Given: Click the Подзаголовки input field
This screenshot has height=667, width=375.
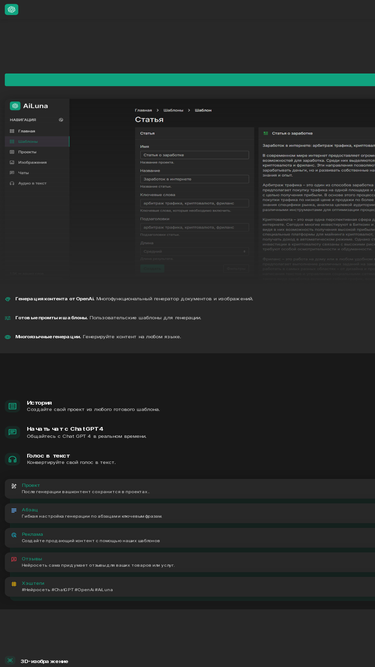Looking at the screenshot, I should pyautogui.click(x=194, y=228).
